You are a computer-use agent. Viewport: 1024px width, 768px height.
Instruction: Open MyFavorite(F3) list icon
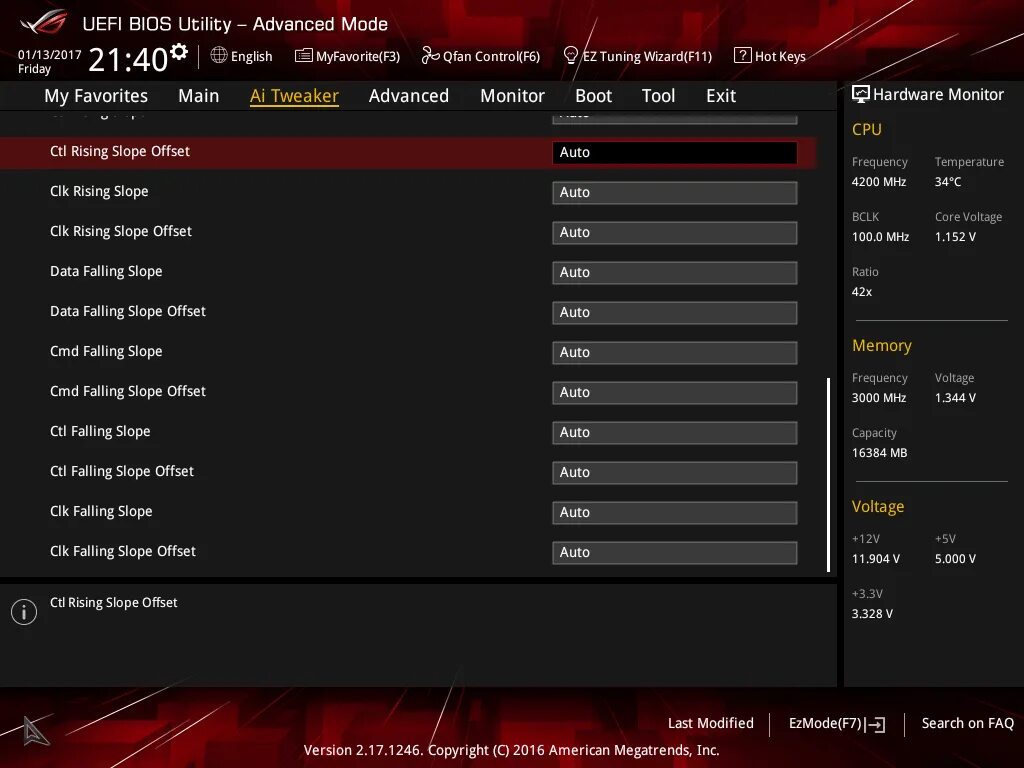[x=303, y=56]
